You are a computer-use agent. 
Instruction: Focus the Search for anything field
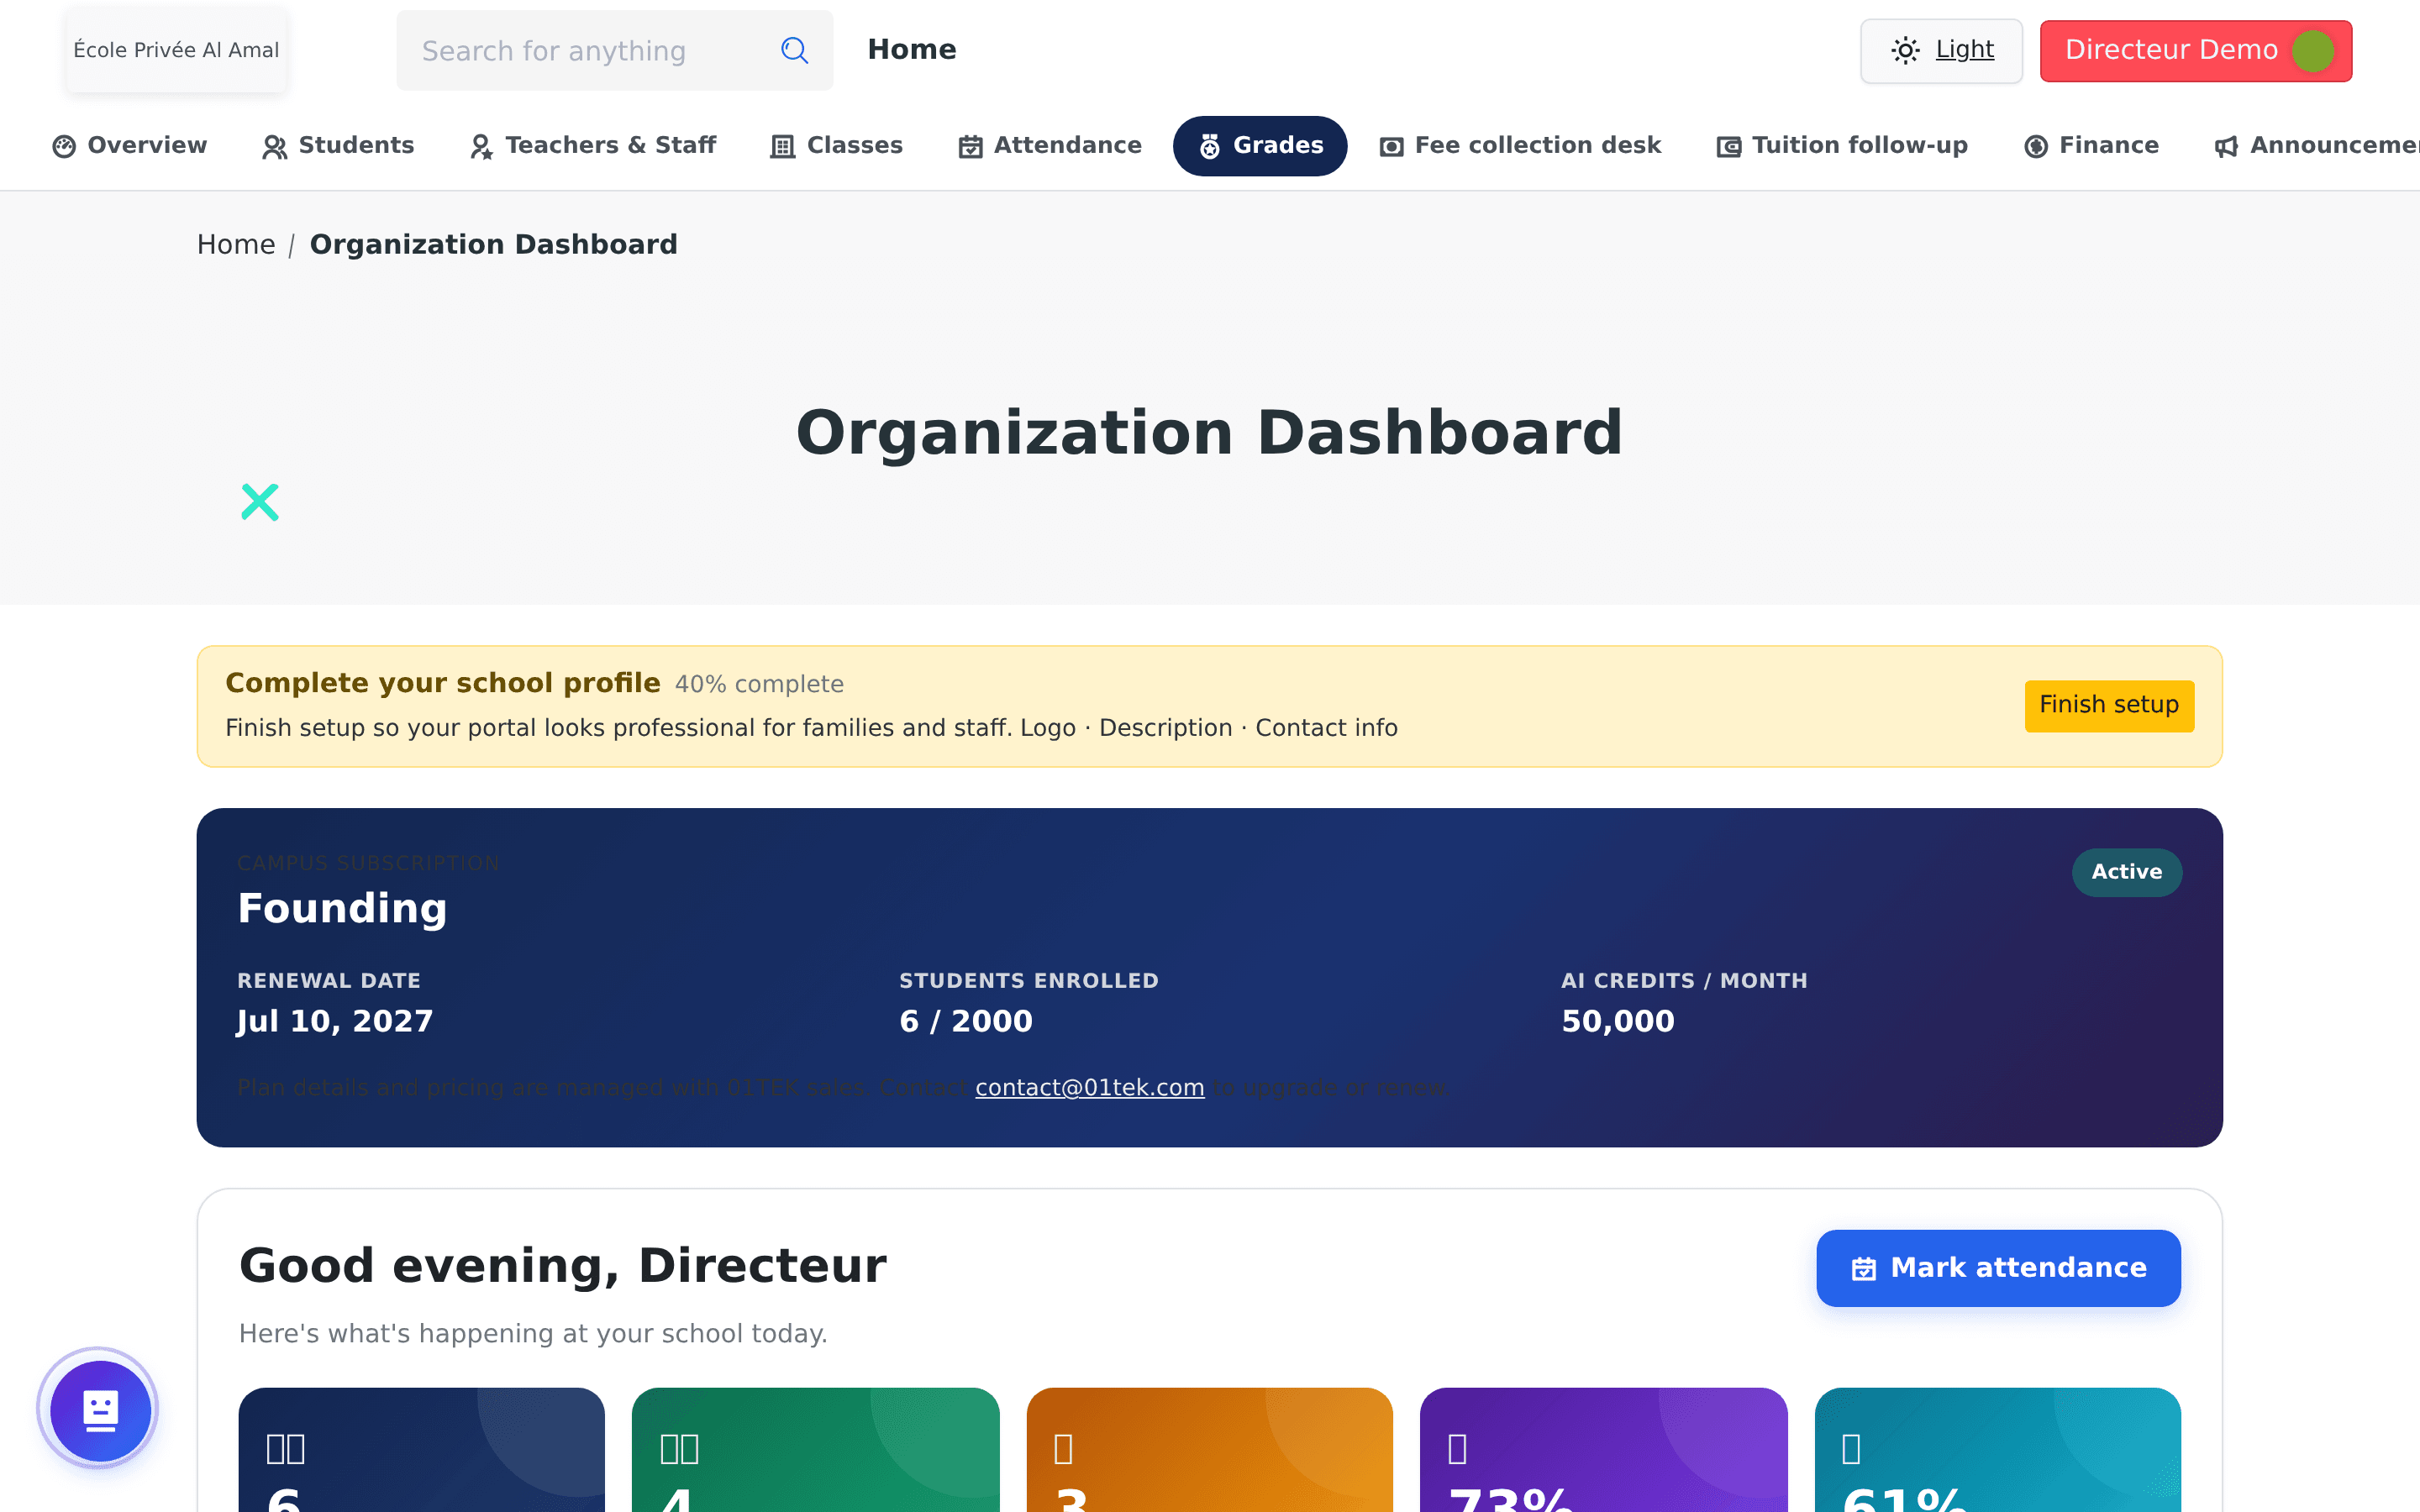click(x=614, y=50)
